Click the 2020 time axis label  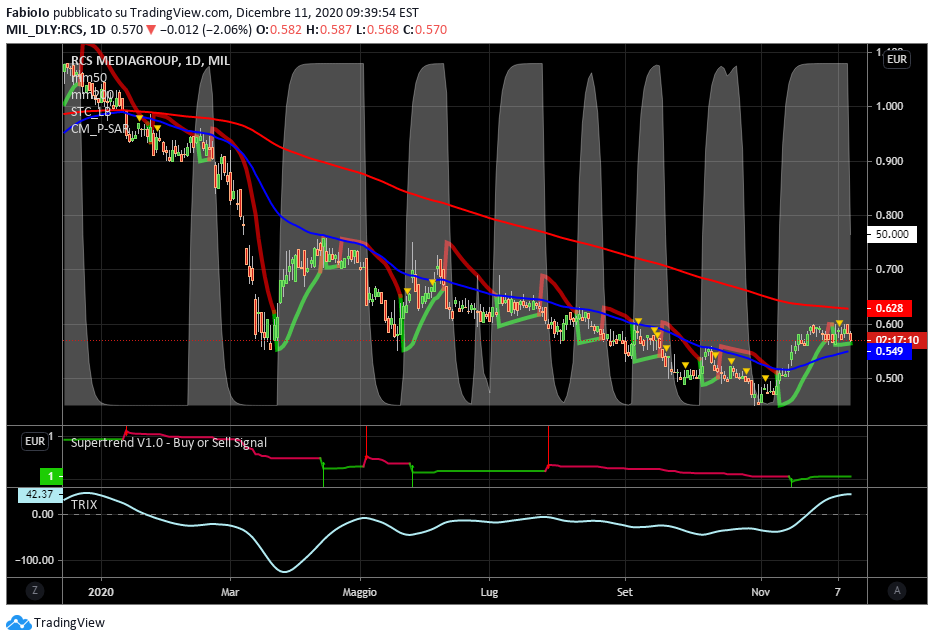tap(101, 592)
